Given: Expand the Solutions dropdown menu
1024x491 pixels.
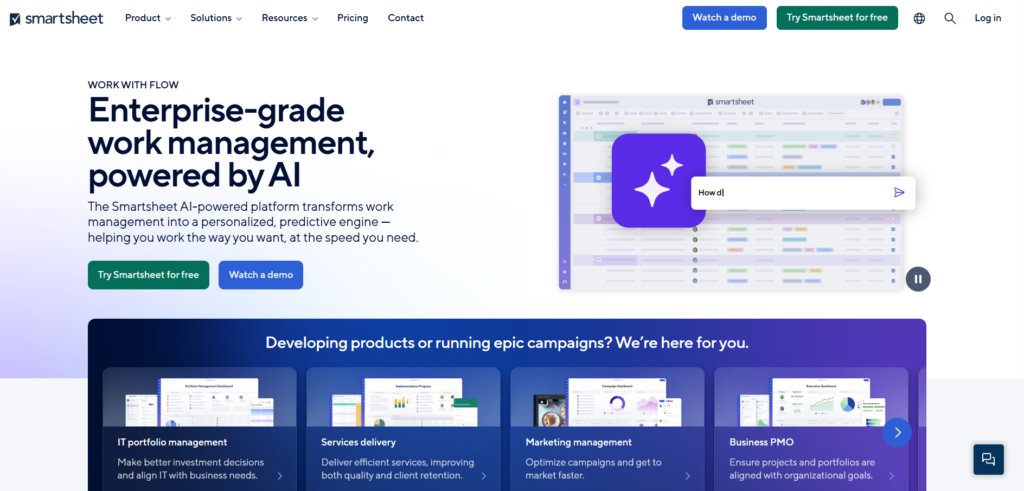Looking at the screenshot, I should coord(216,18).
